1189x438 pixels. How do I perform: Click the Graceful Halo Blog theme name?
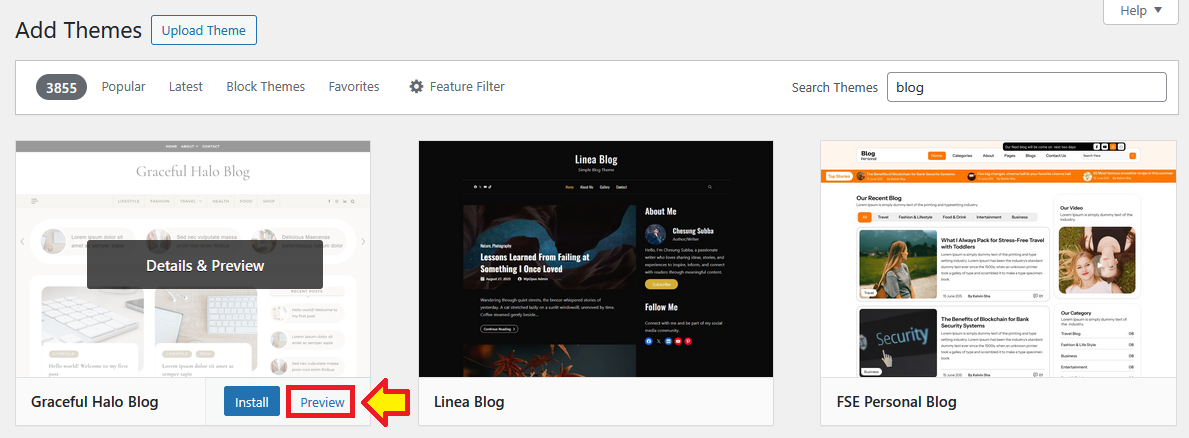[95, 403]
